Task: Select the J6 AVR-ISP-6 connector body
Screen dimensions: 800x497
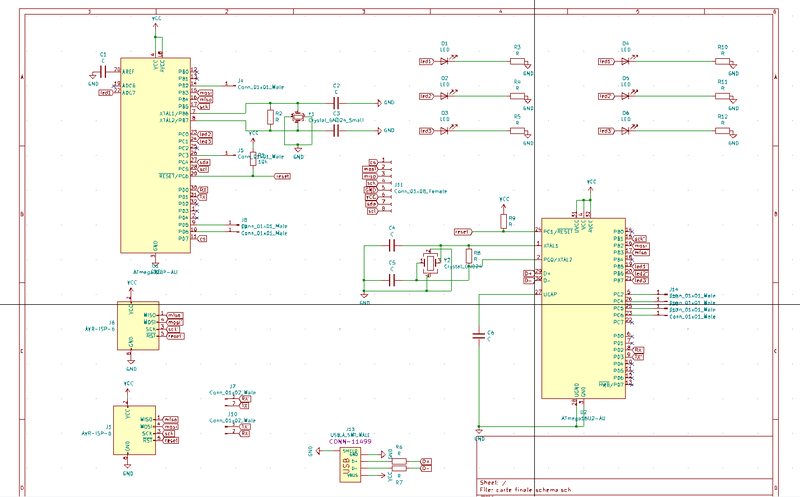Action: click(138, 326)
